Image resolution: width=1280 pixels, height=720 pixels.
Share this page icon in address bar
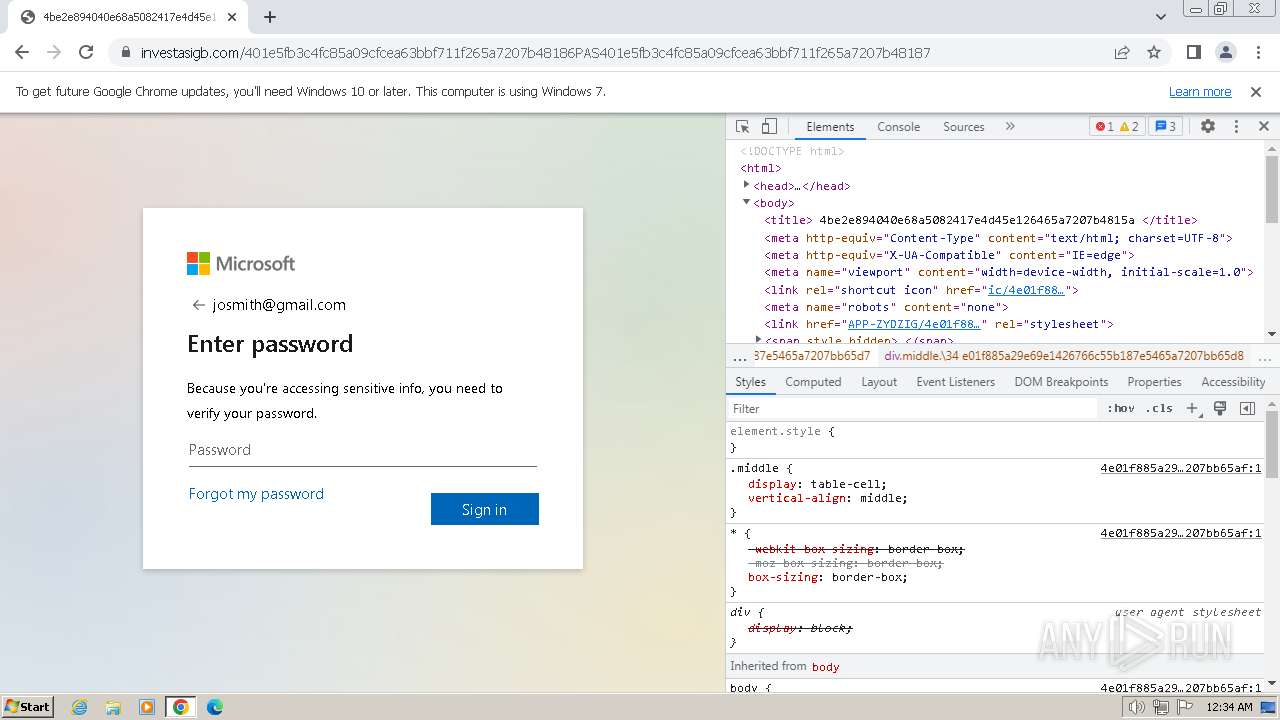pyautogui.click(x=1122, y=53)
